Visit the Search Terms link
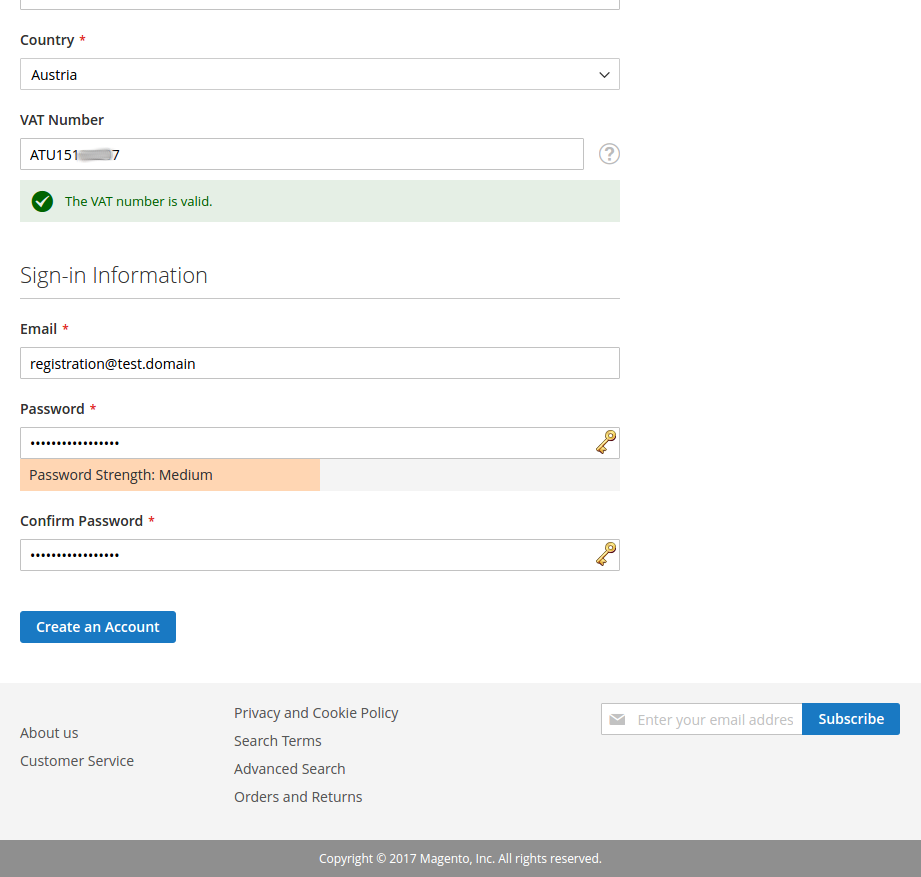The height and width of the screenshot is (877, 921). pos(278,741)
